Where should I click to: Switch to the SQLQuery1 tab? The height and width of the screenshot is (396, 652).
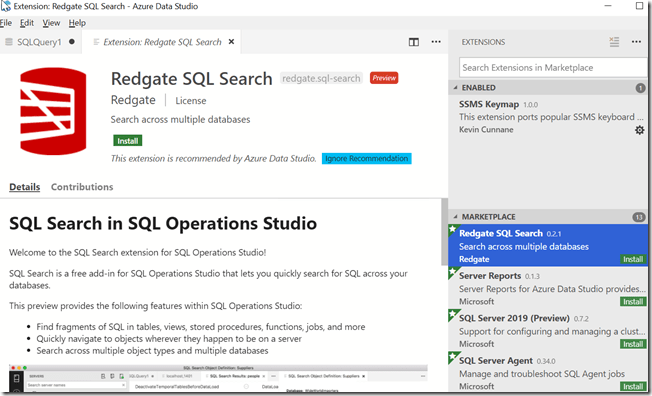pyautogui.click(x=39, y=42)
